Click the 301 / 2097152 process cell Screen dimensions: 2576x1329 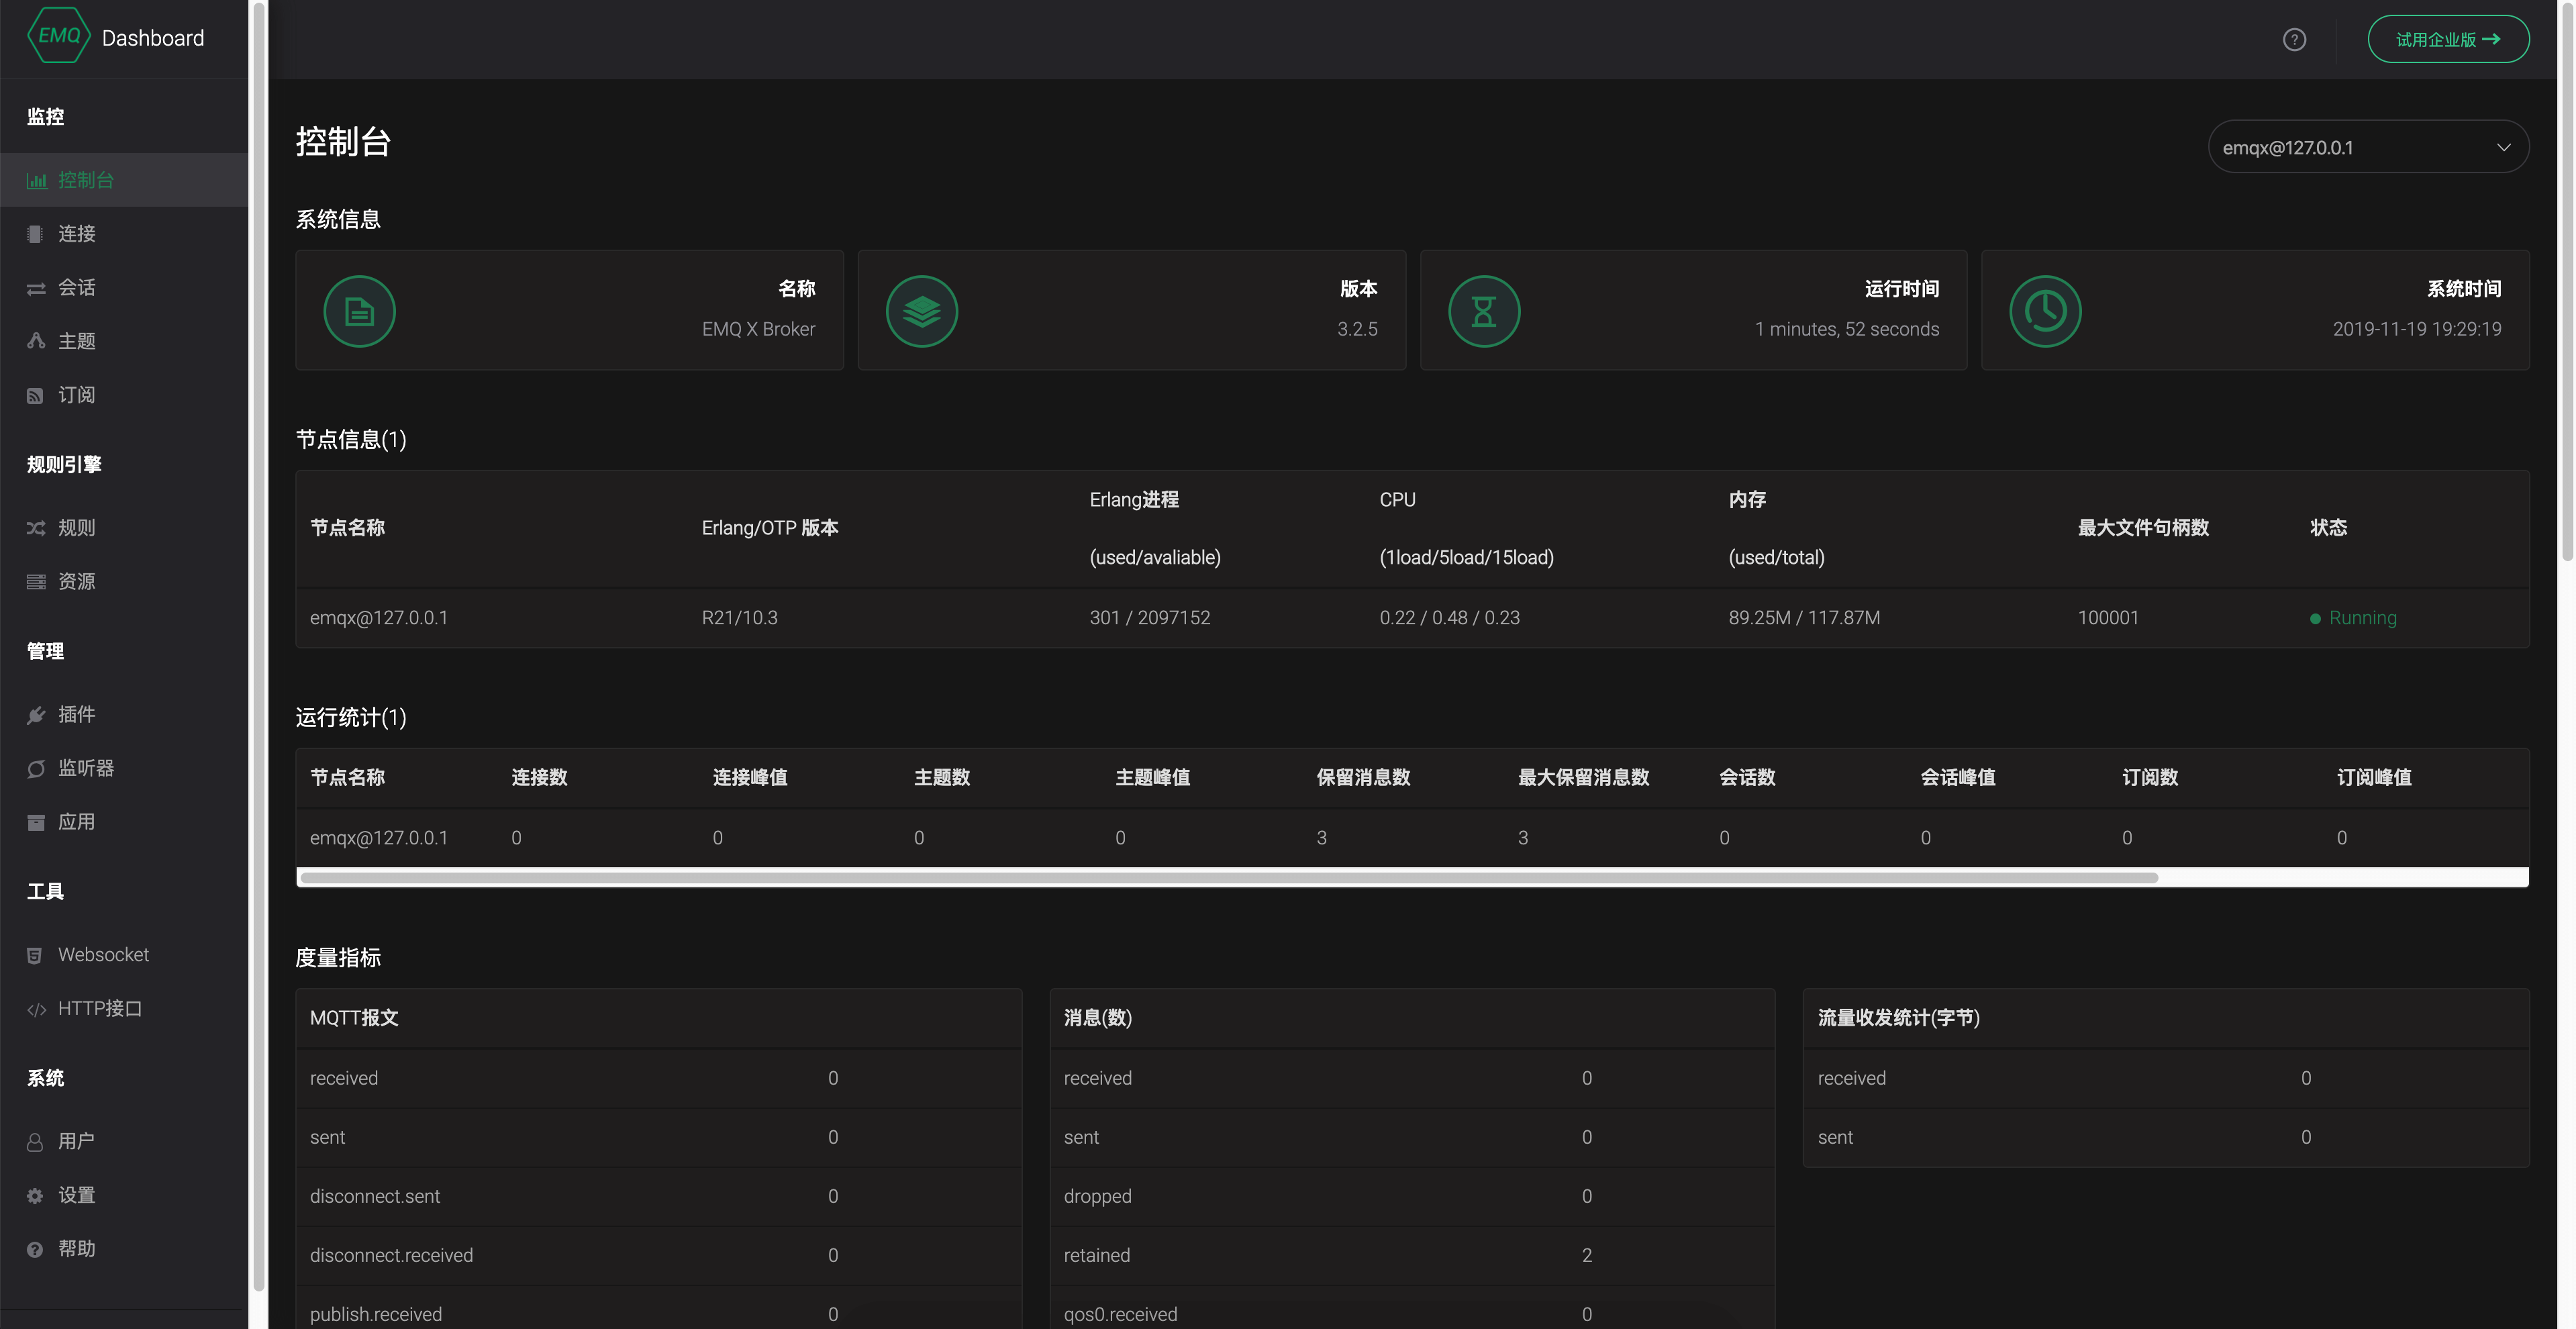(x=1149, y=618)
